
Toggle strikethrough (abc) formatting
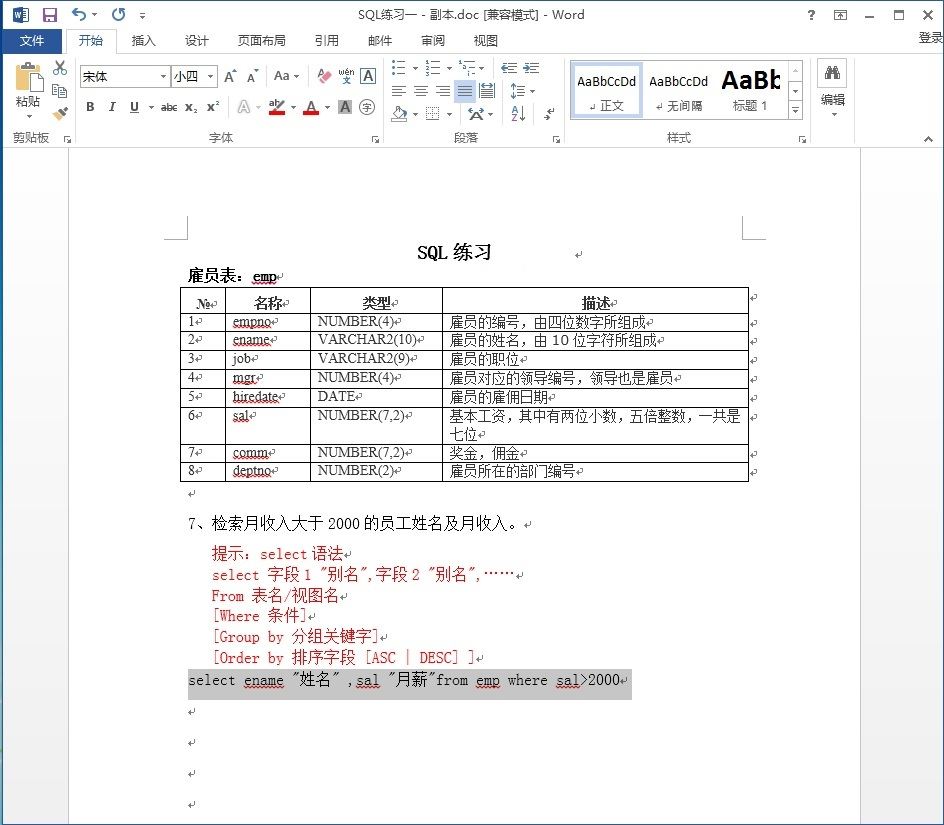[x=169, y=107]
